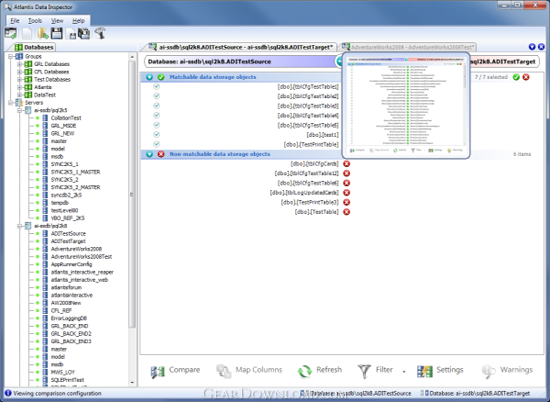Screen dimensions: 550x402
Task: Click the Refresh button
Action: coord(320,371)
